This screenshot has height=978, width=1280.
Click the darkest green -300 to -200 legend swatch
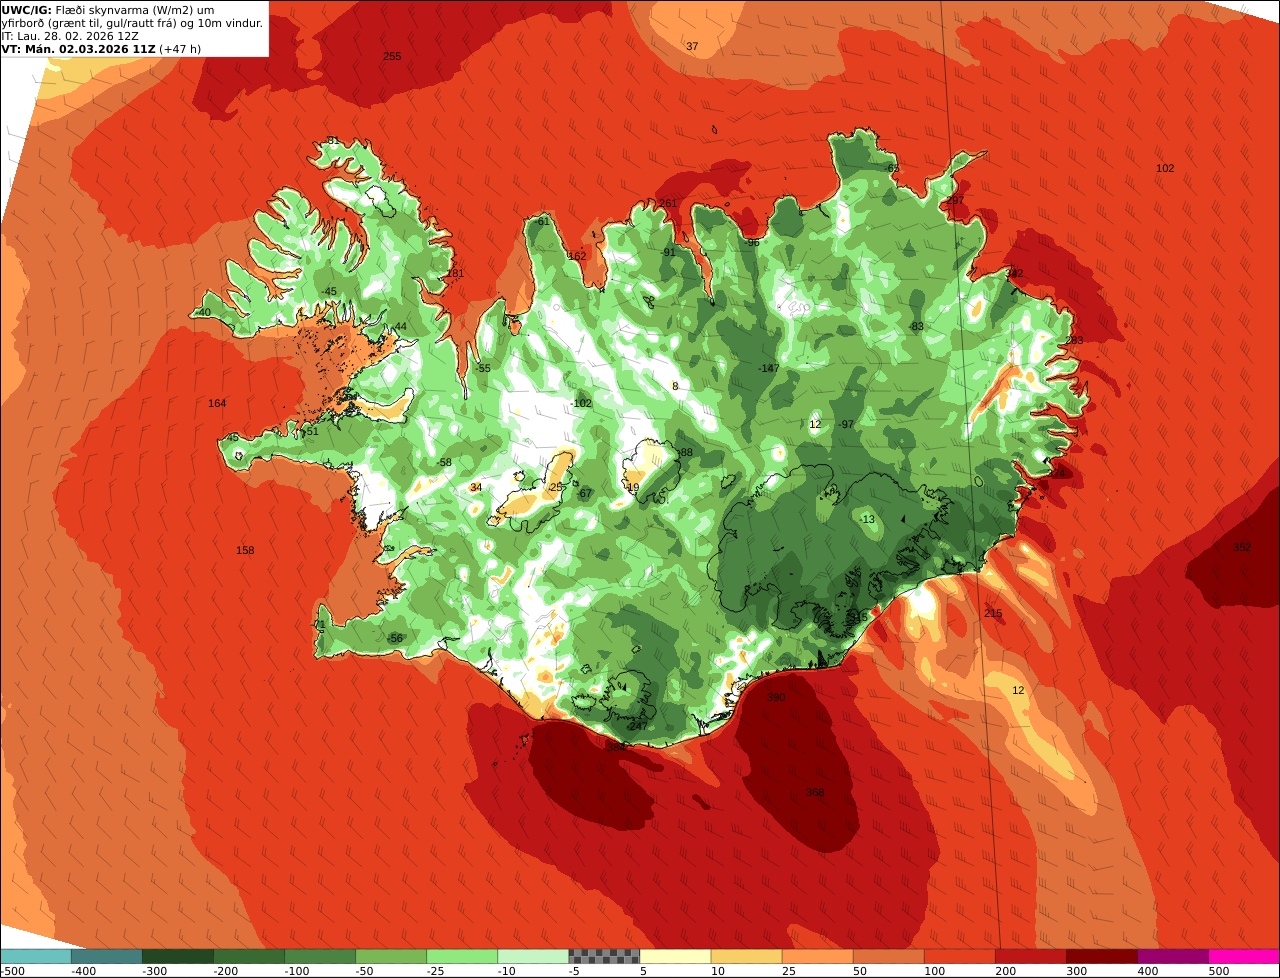(x=178, y=956)
